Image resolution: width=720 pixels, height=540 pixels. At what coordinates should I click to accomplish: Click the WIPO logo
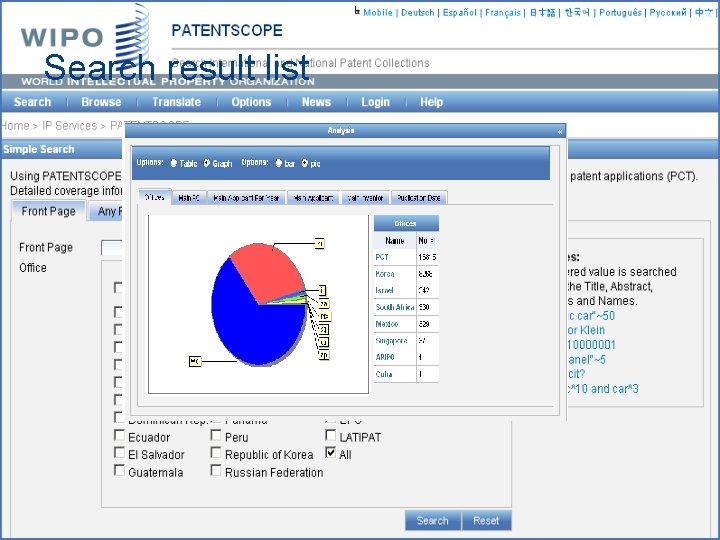coord(85,37)
